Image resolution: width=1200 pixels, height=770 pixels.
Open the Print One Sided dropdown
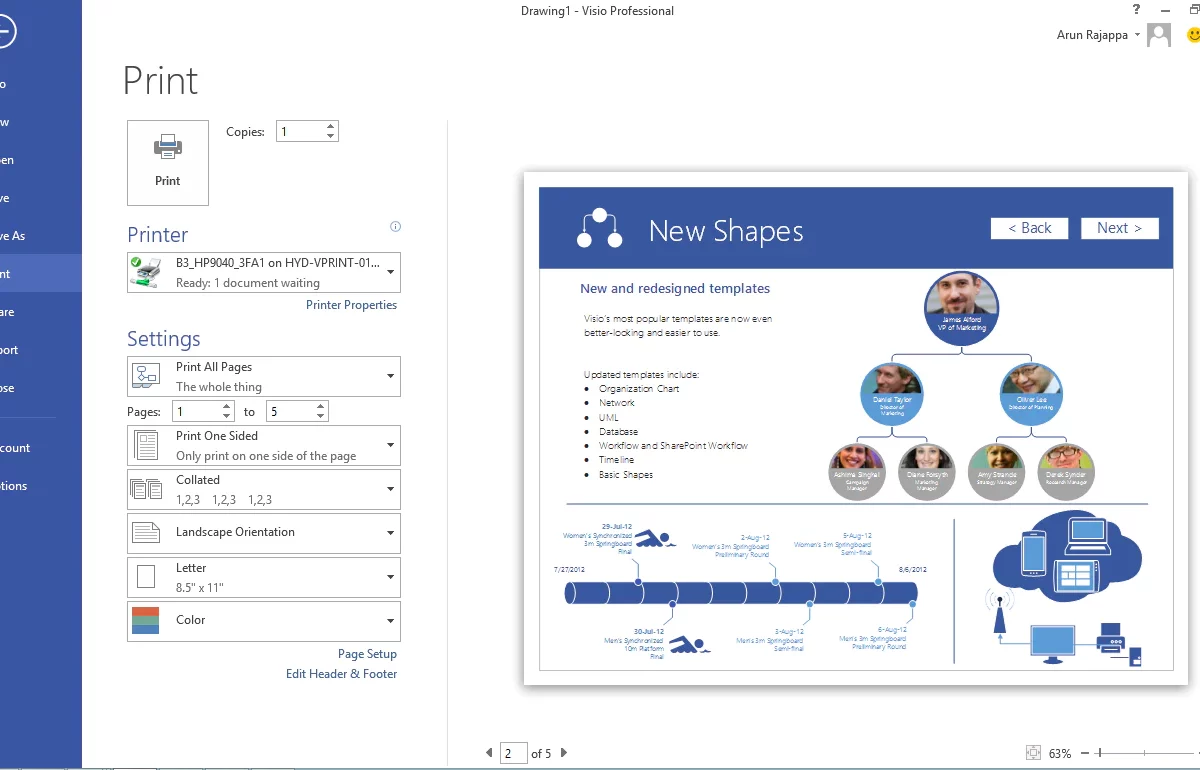click(264, 445)
